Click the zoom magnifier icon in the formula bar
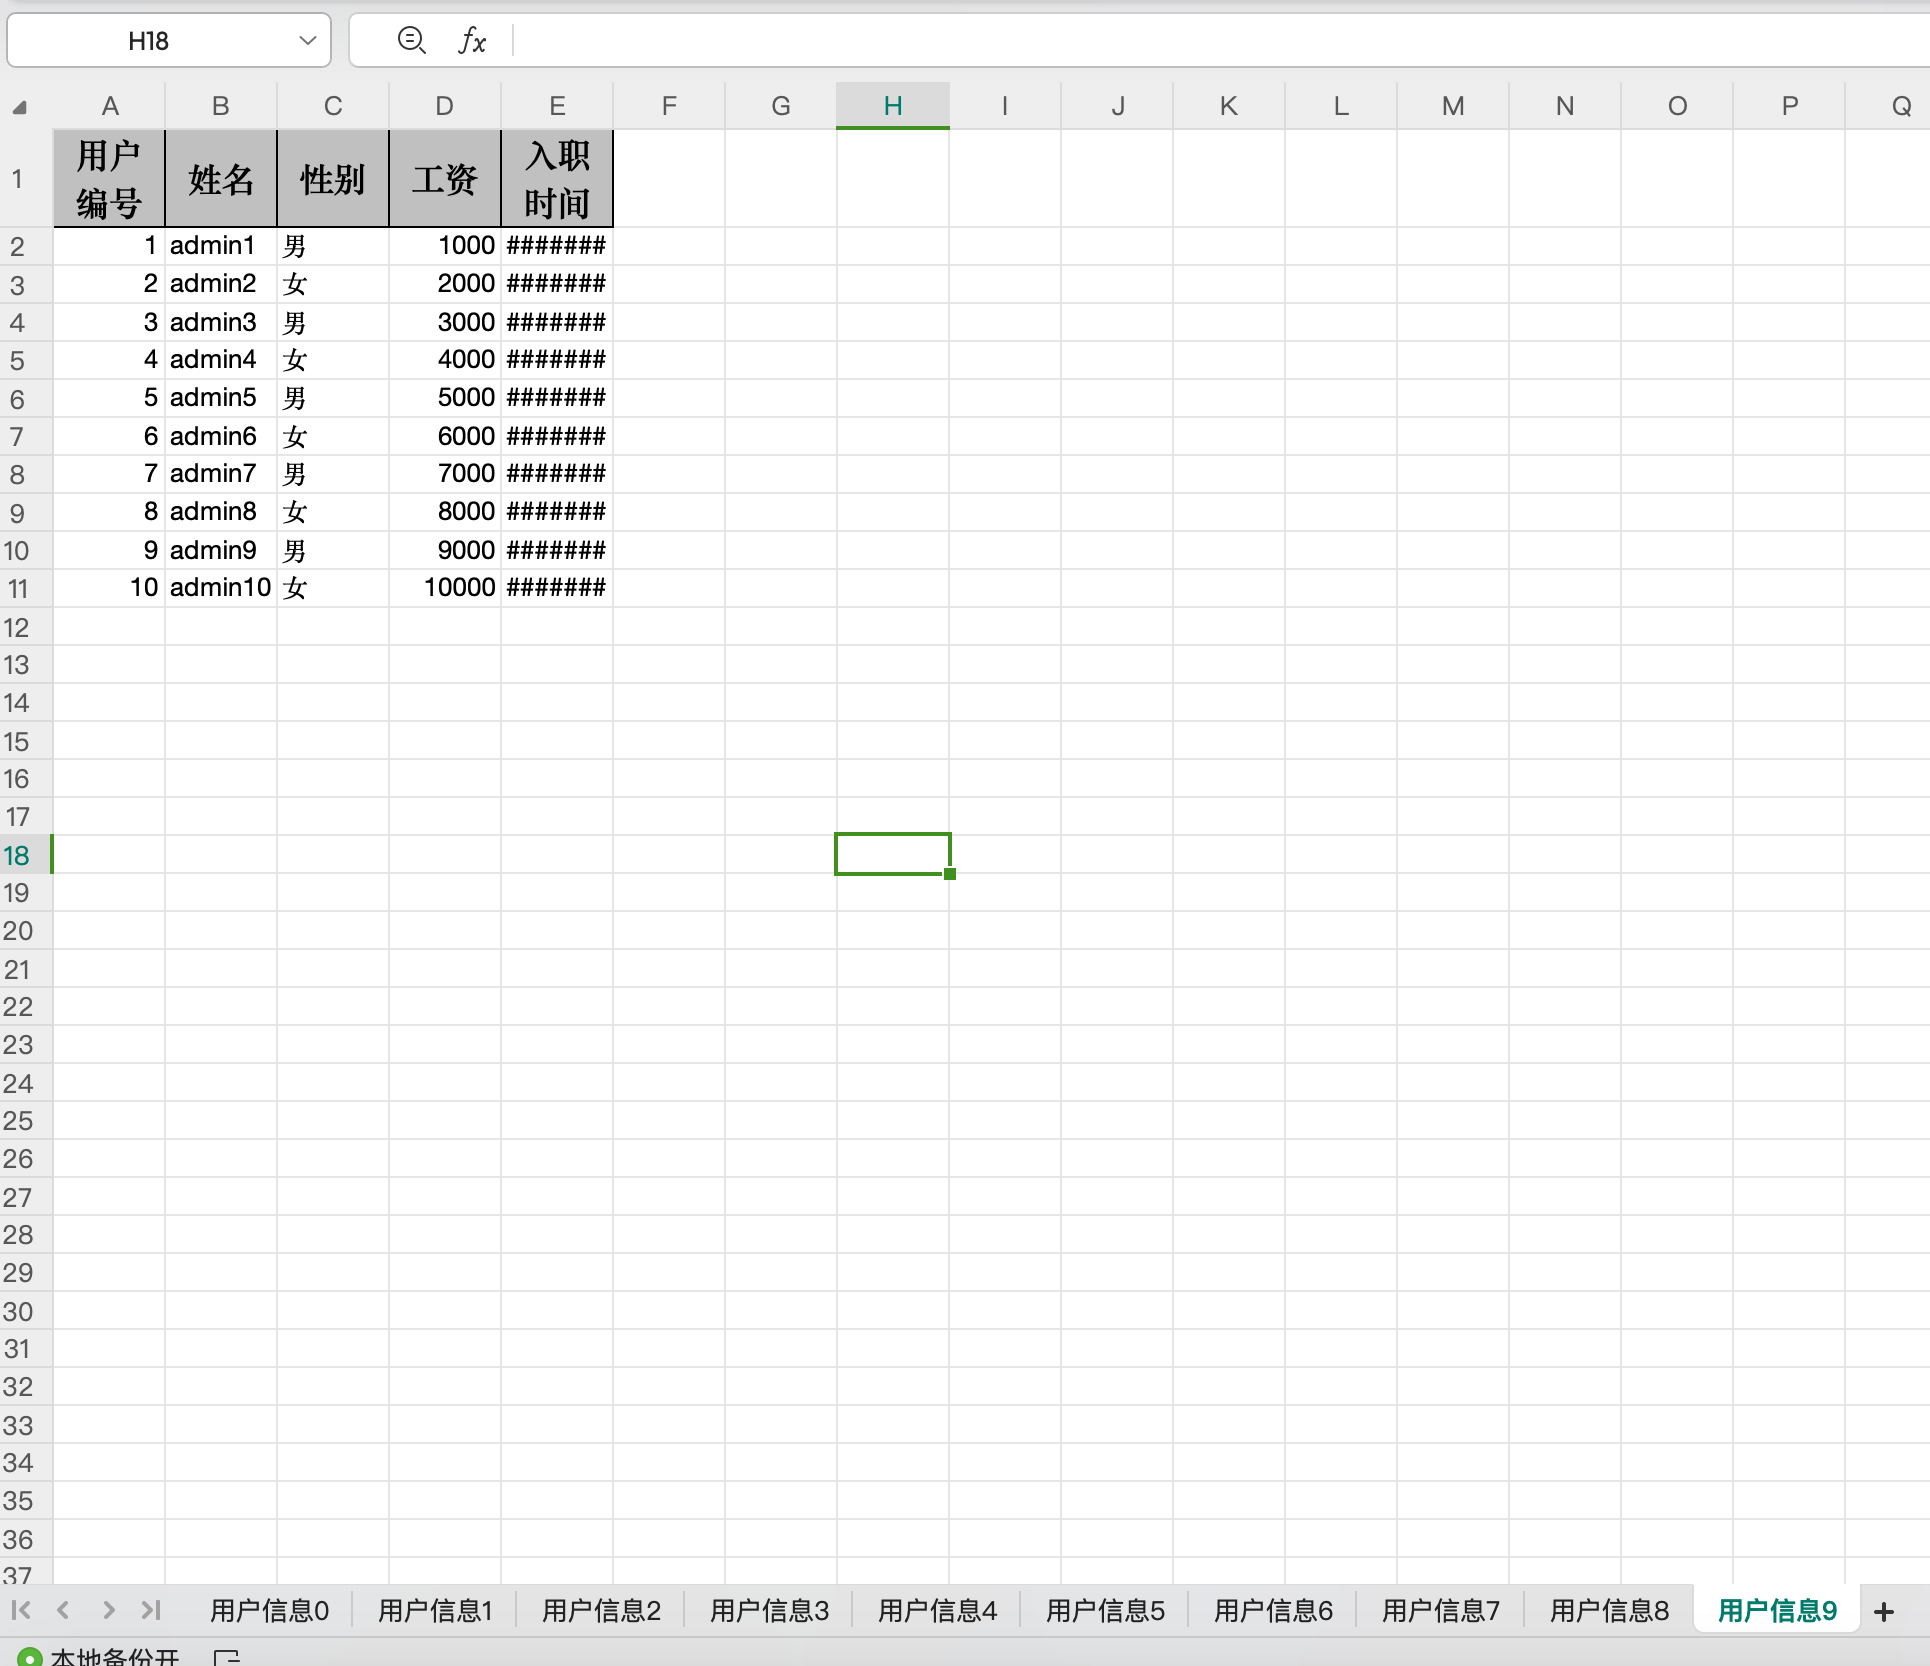1930x1666 pixels. click(411, 40)
